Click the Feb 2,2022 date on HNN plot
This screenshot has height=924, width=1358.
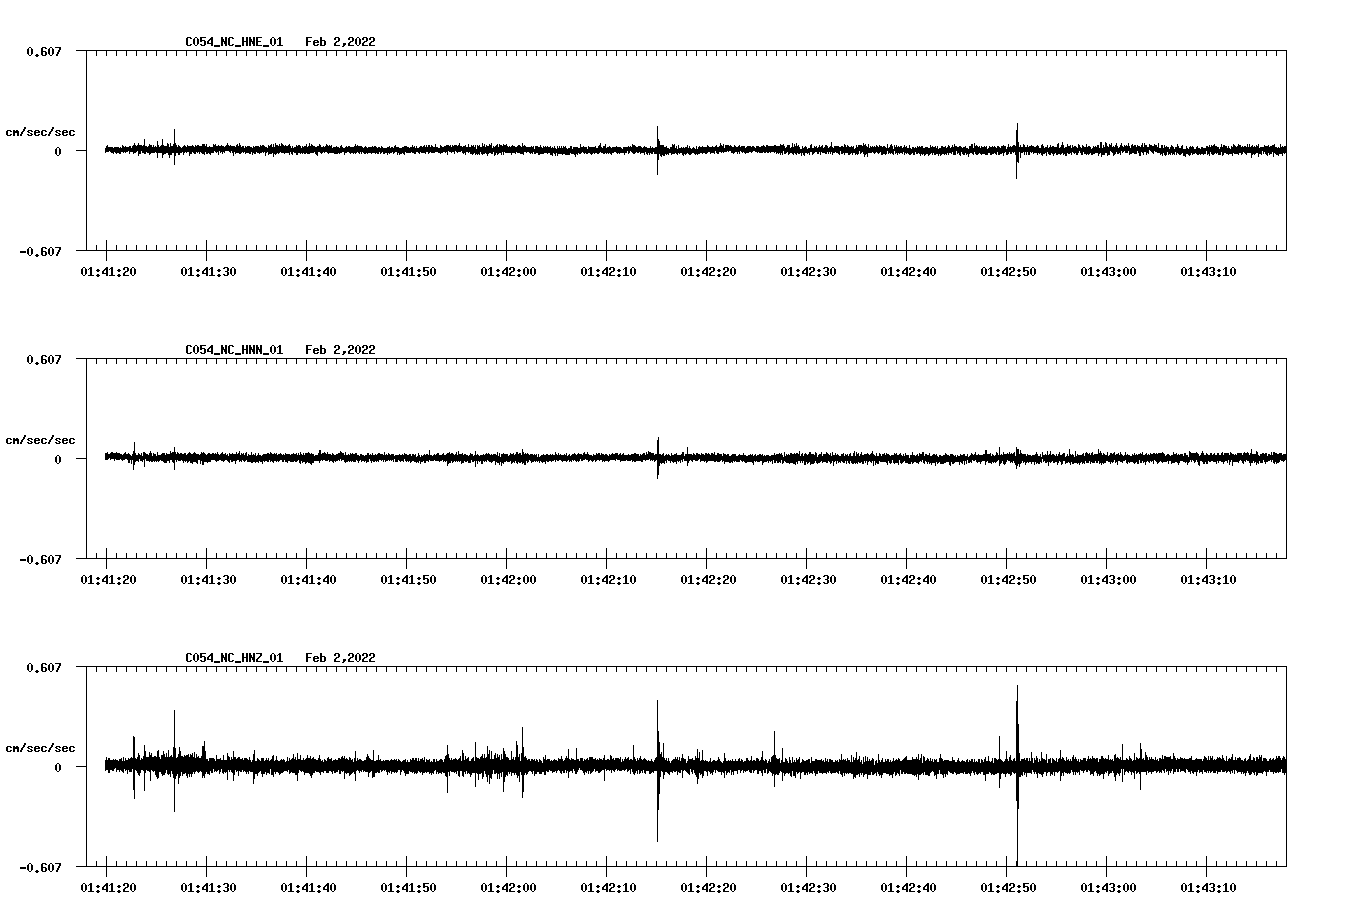coord(340,350)
